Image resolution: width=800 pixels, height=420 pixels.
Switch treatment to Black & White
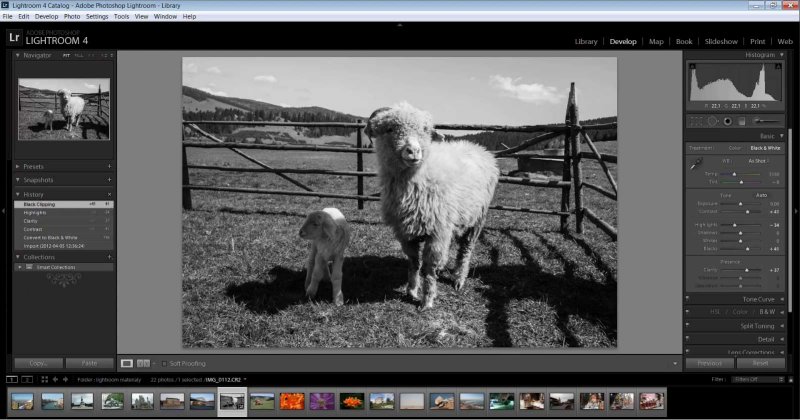point(766,148)
